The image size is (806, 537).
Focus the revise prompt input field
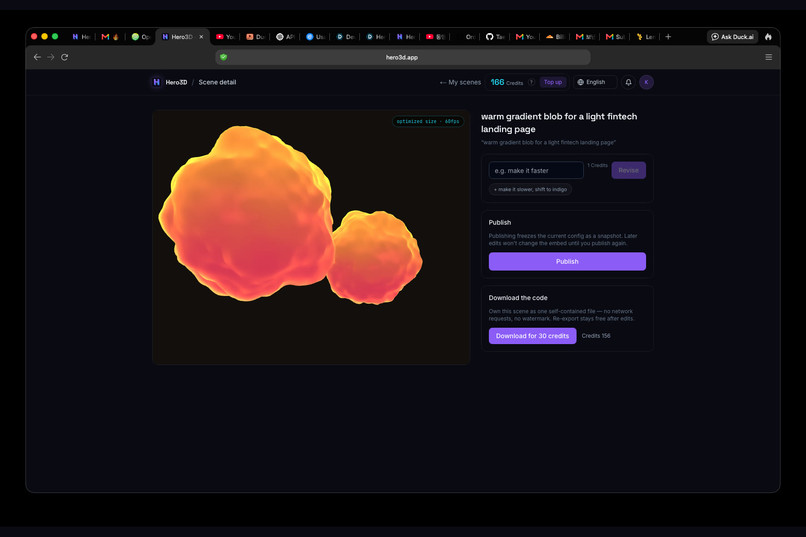point(536,171)
